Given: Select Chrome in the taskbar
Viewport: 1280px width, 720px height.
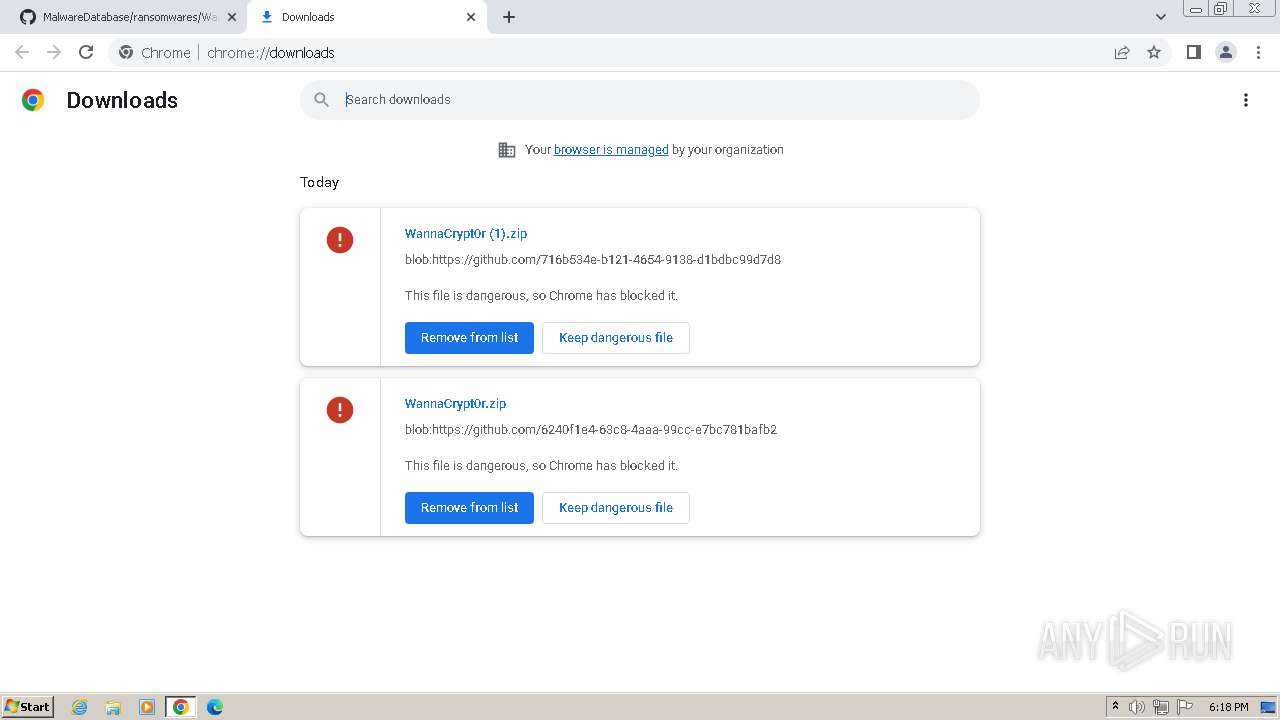Looking at the screenshot, I should click(180, 707).
